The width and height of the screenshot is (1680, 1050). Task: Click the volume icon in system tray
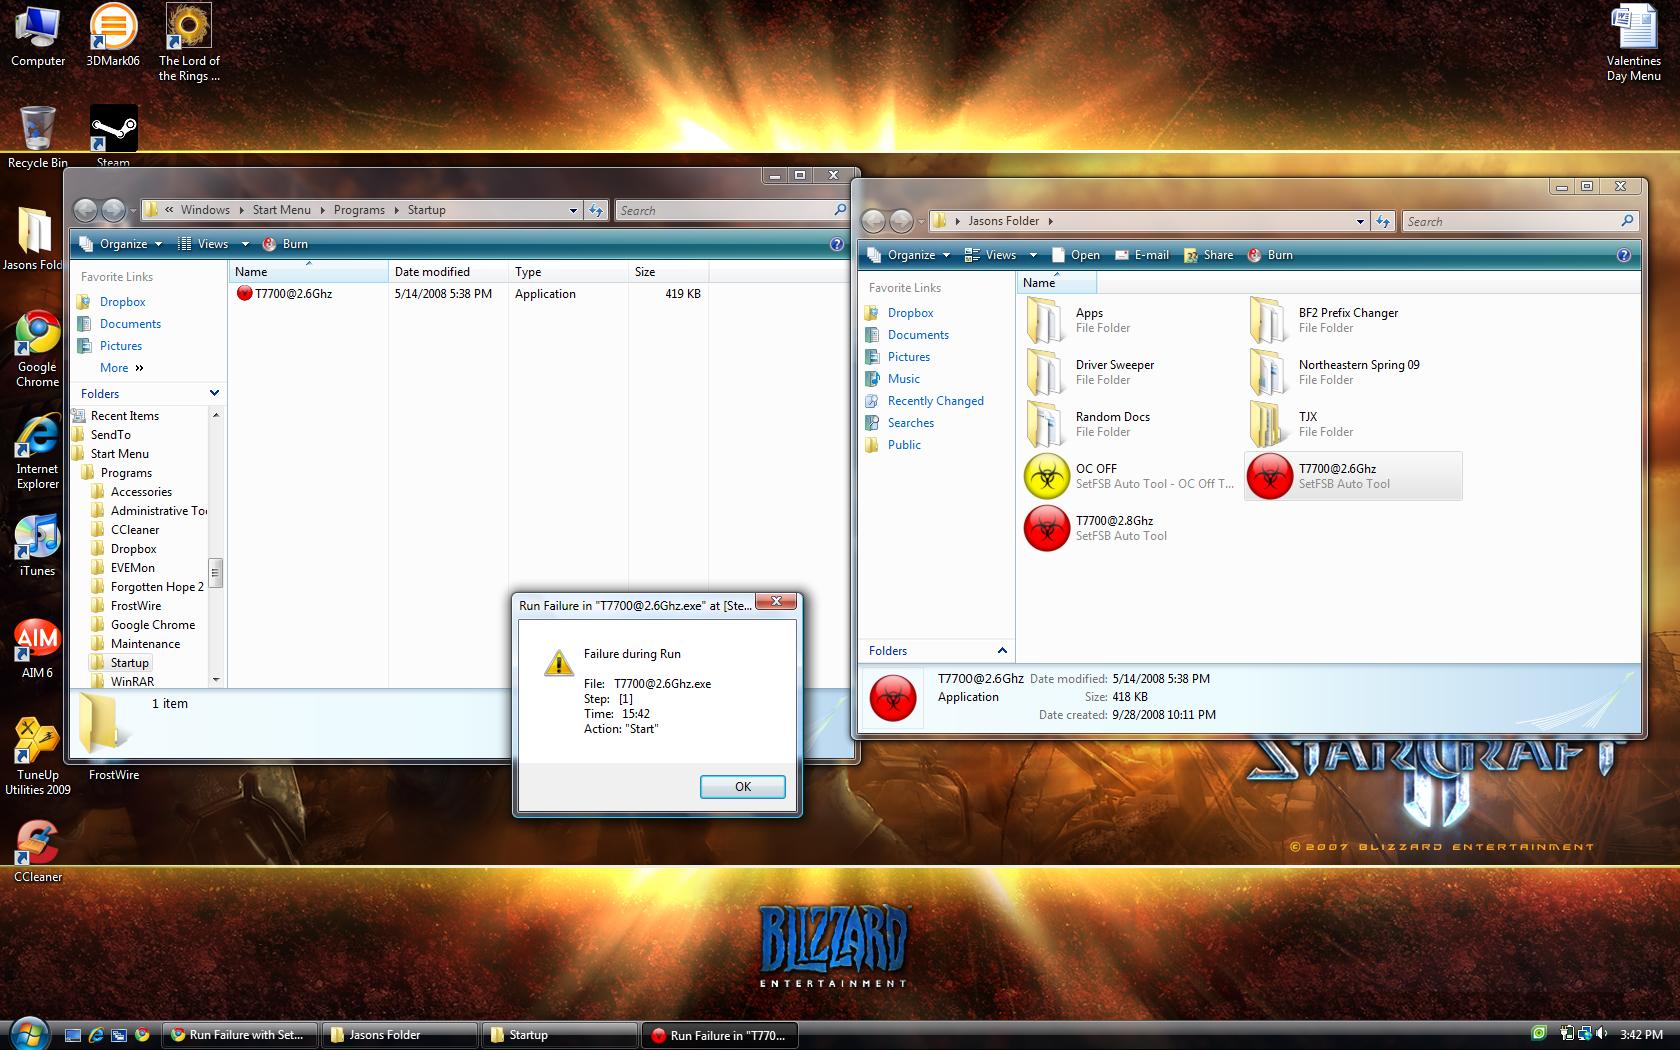[1602, 1034]
